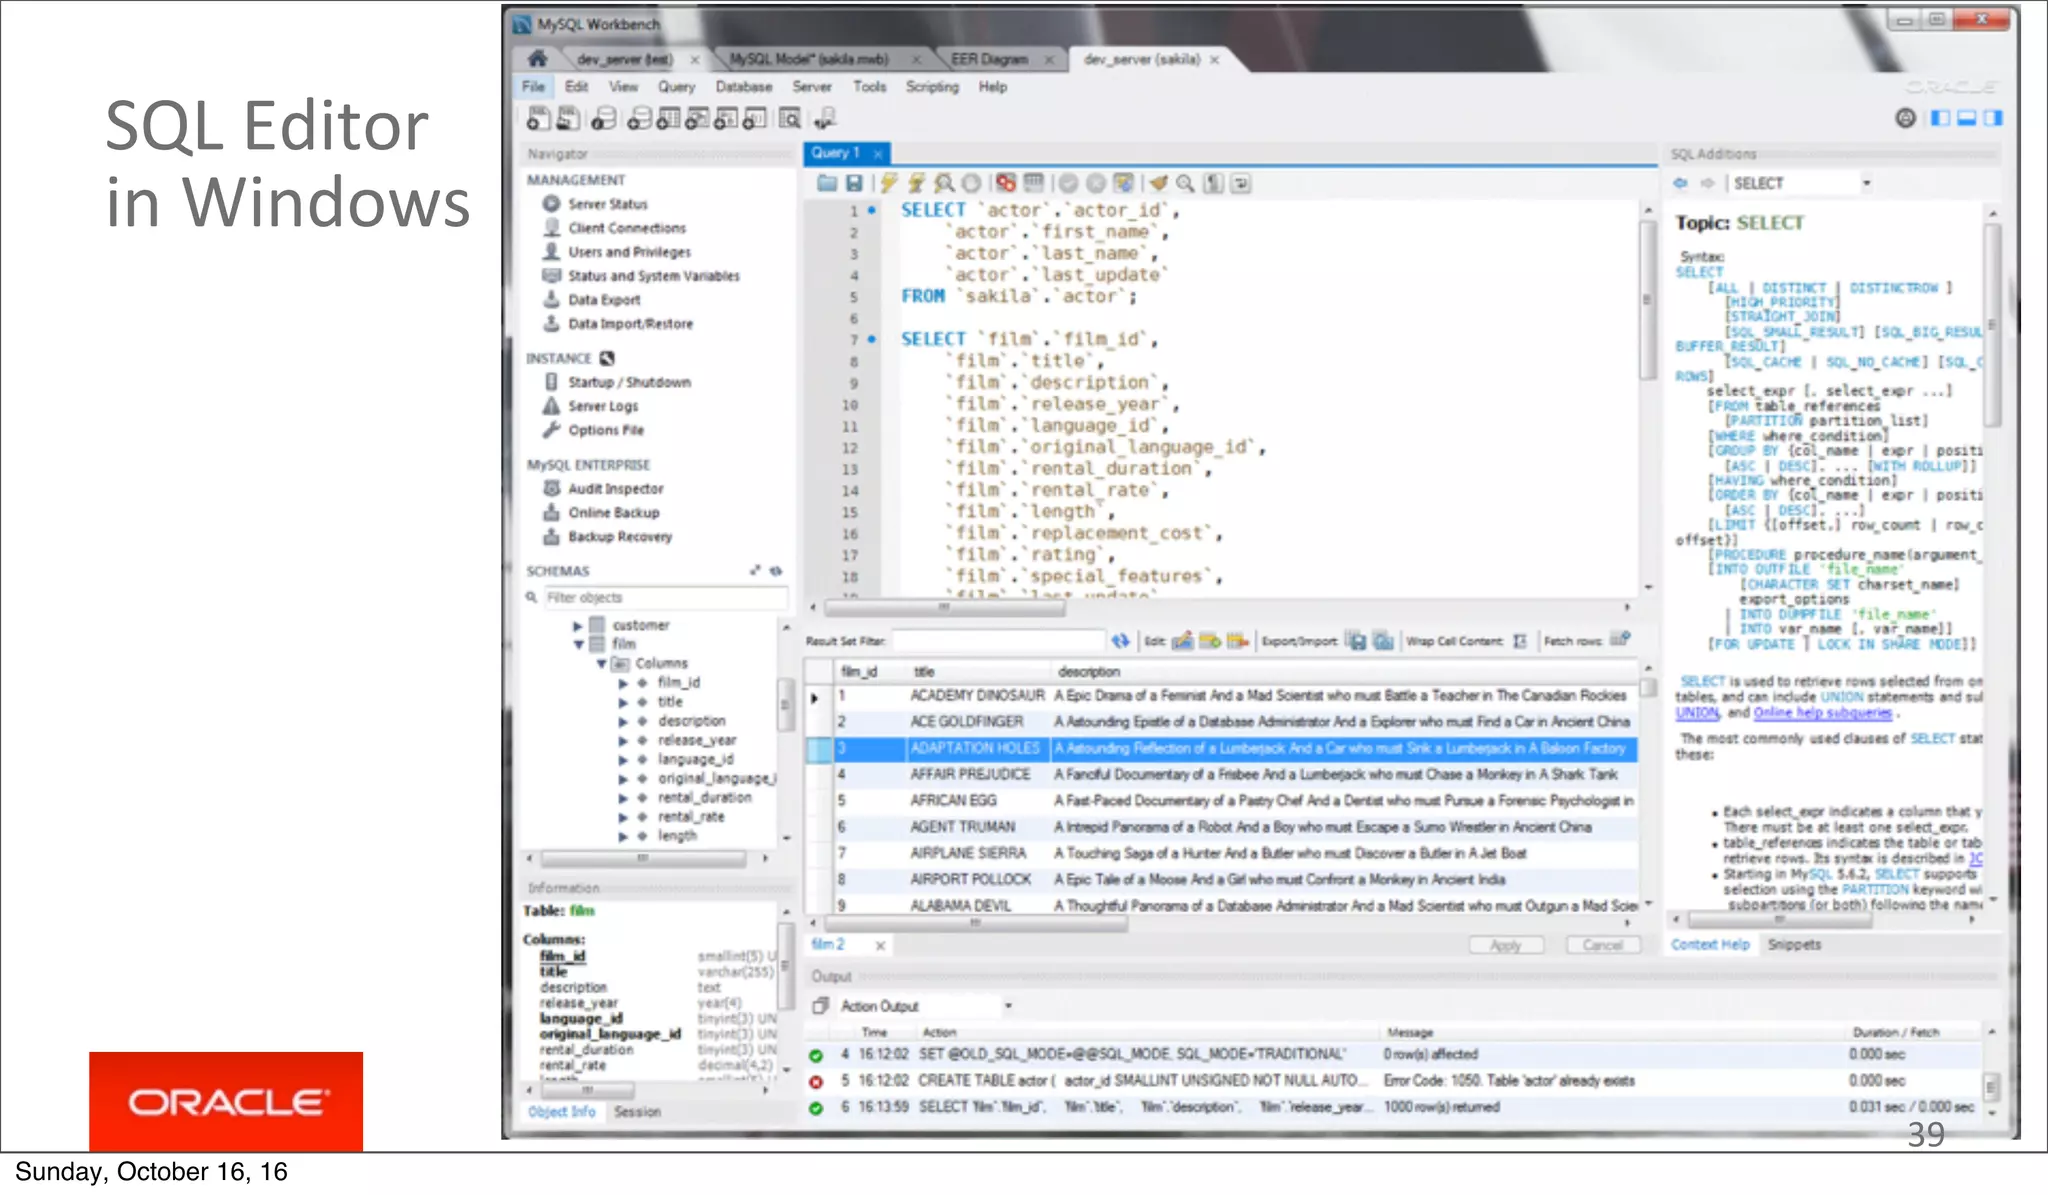Switch to the Session tab
2048x1195 pixels.
(637, 1111)
